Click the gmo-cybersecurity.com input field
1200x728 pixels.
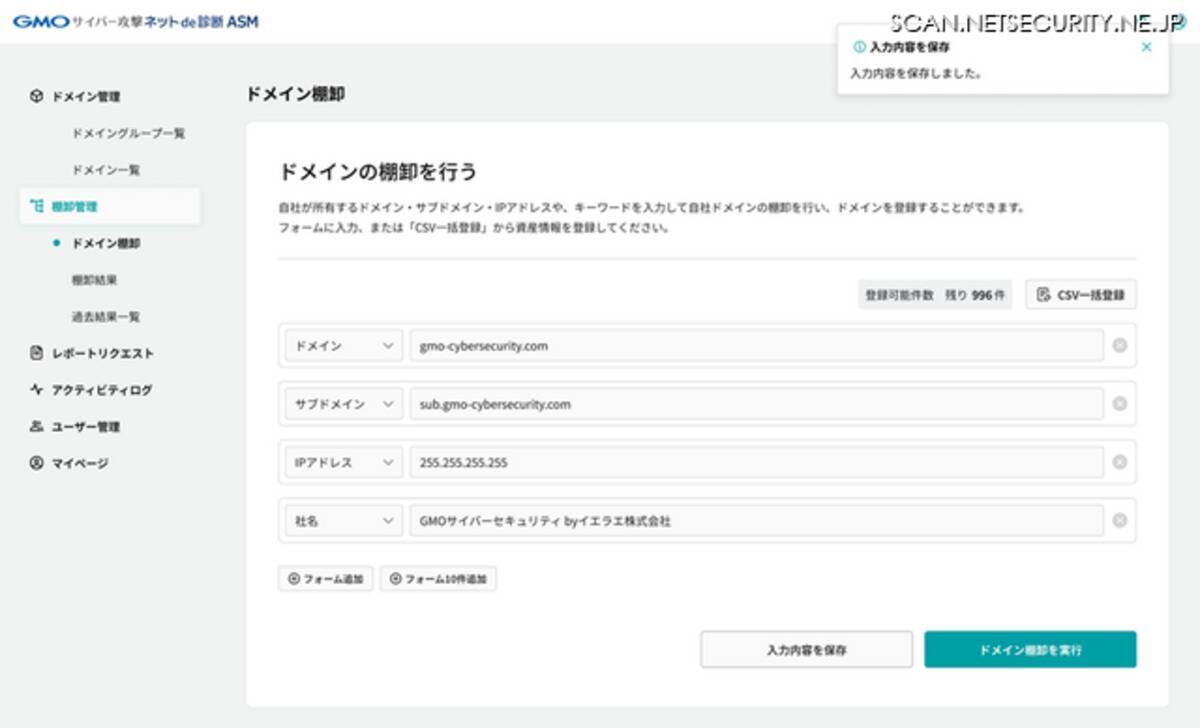pyautogui.click(x=700, y=345)
